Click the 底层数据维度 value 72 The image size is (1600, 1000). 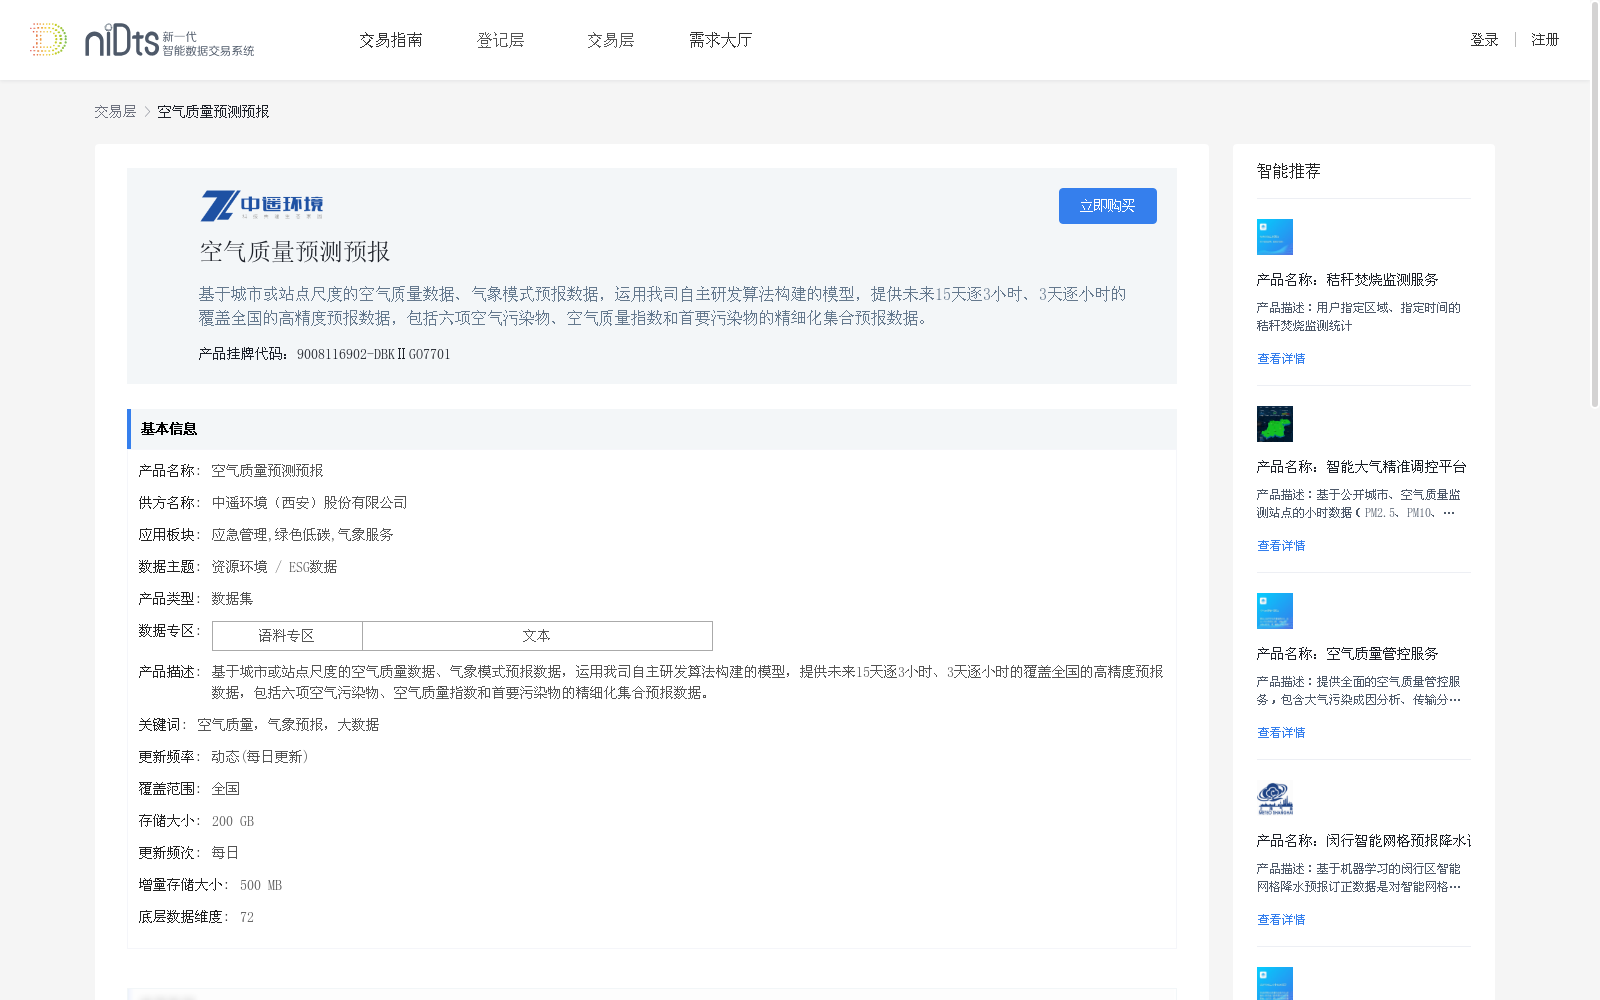coord(247,917)
